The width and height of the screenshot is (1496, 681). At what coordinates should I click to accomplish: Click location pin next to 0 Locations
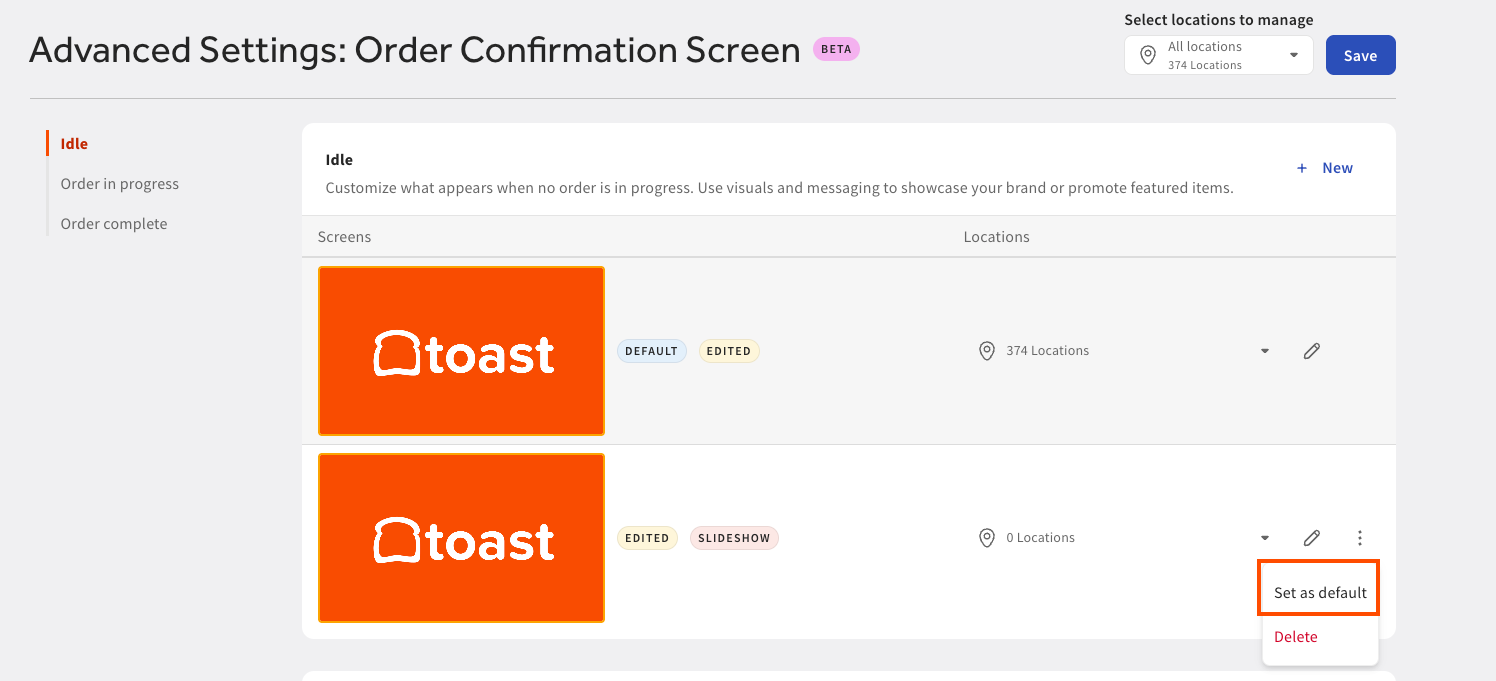tap(987, 538)
